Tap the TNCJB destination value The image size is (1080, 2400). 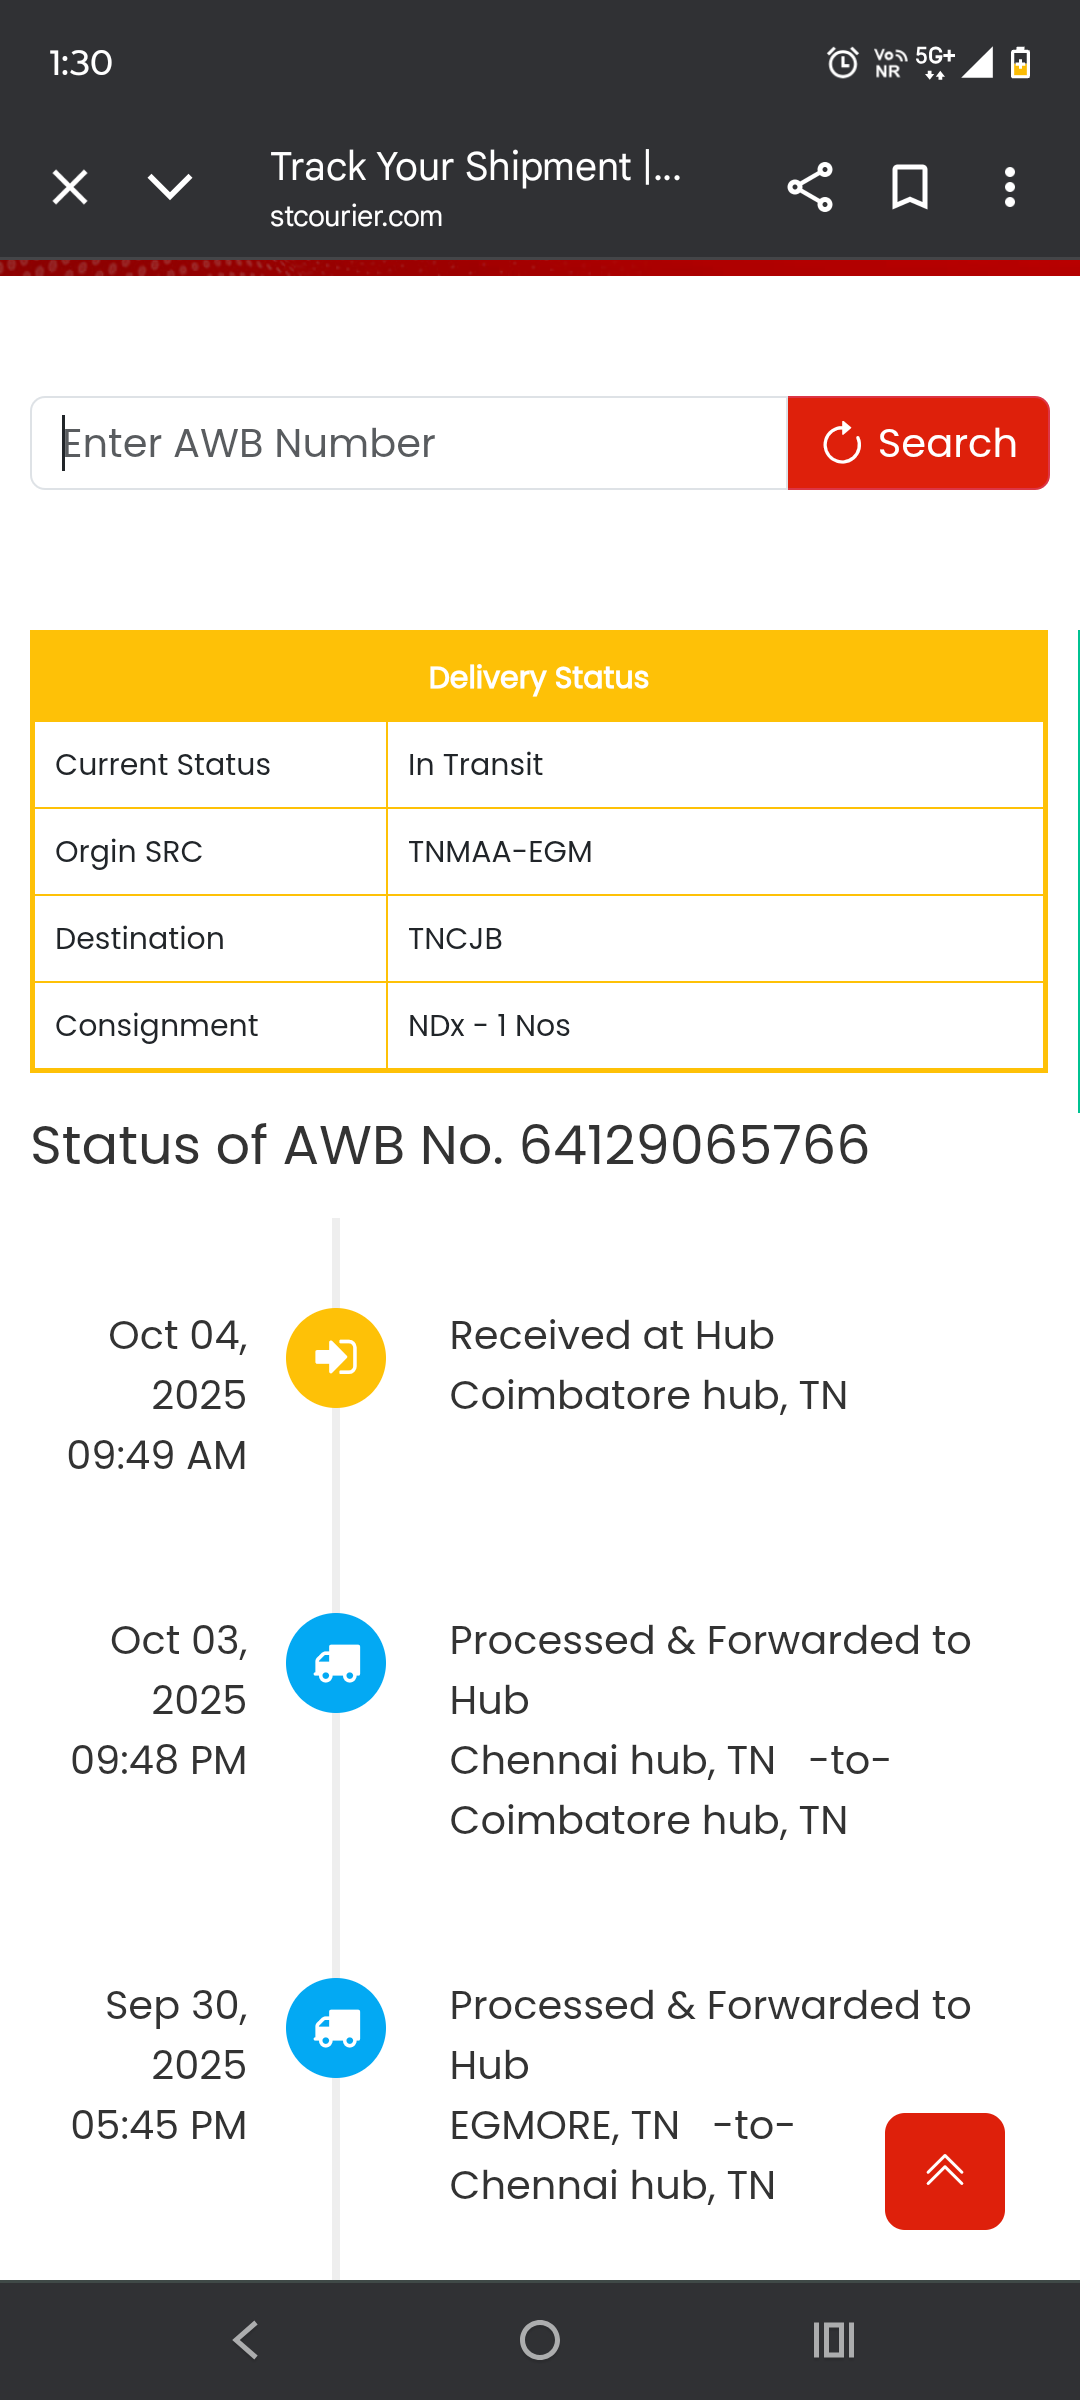pyautogui.click(x=455, y=939)
